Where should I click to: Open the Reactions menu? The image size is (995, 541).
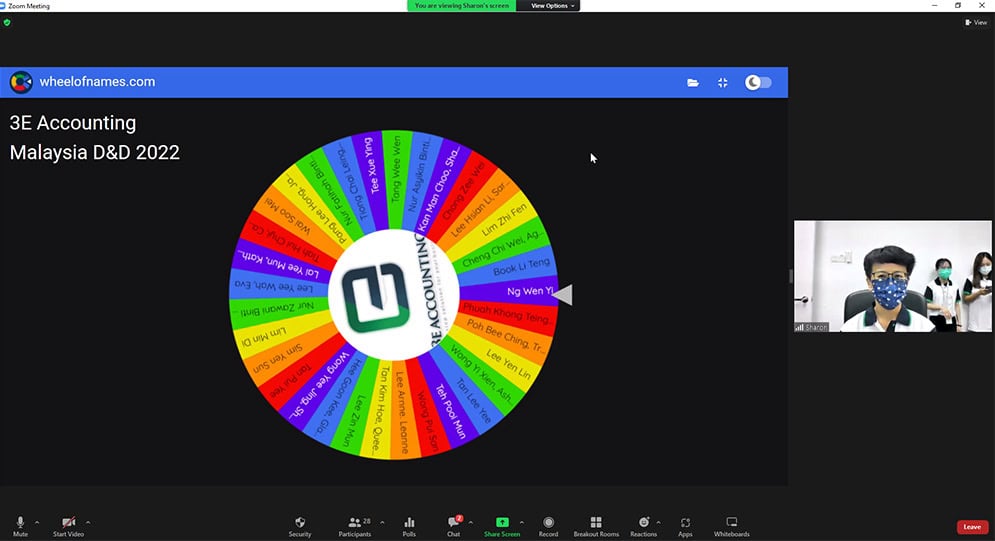[x=643, y=526]
